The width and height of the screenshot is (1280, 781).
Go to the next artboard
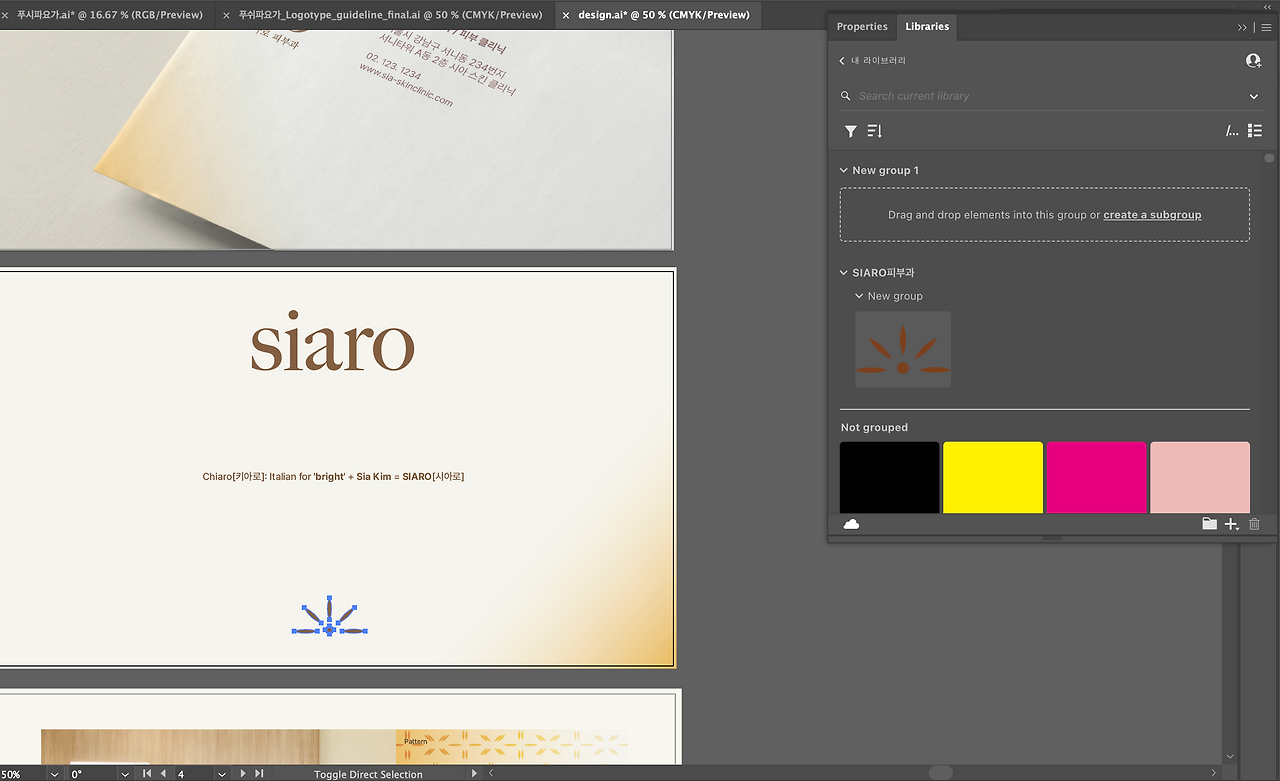point(243,774)
